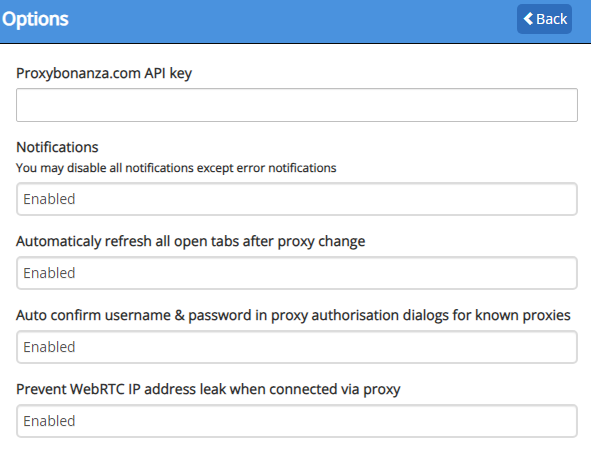Click the word Back in the header
This screenshot has width=591, height=453.
[x=552, y=19]
